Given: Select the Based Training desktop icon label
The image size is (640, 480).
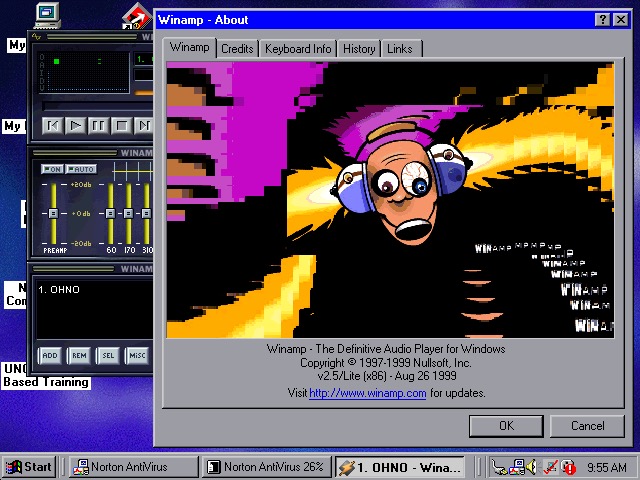Looking at the screenshot, I should [46, 382].
